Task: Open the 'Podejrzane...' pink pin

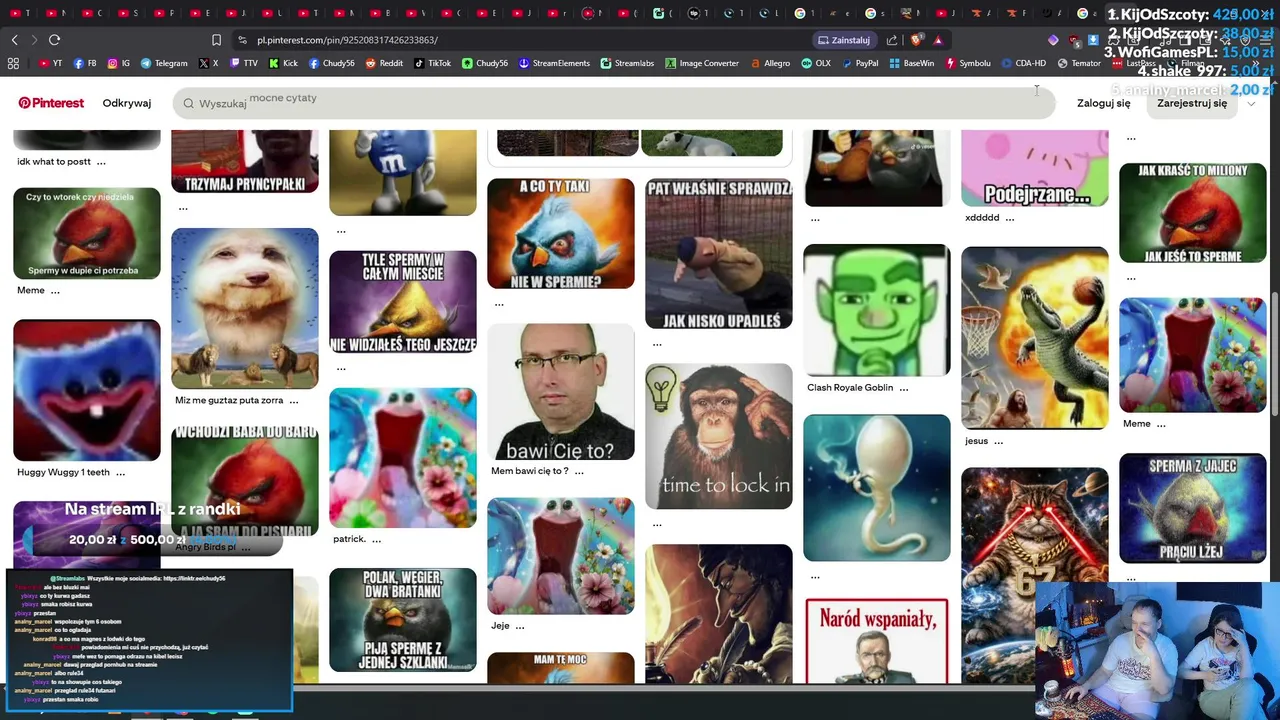Action: 1035,168
